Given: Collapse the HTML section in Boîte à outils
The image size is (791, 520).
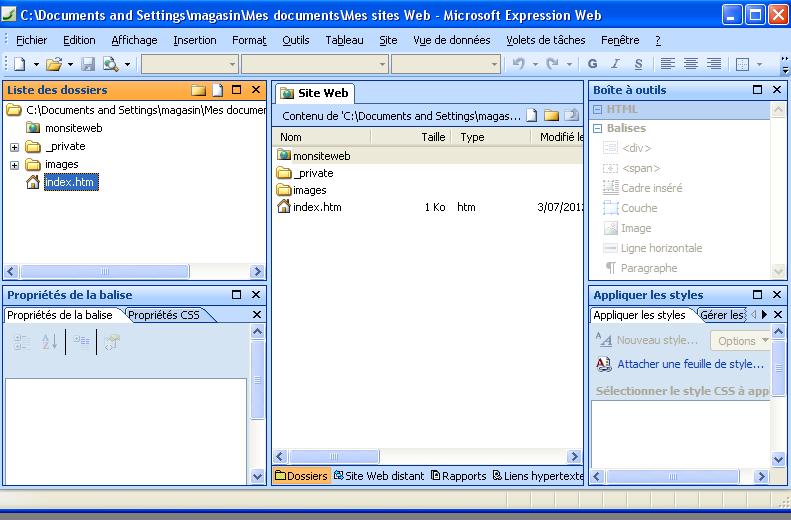Looking at the screenshot, I should (x=598, y=109).
